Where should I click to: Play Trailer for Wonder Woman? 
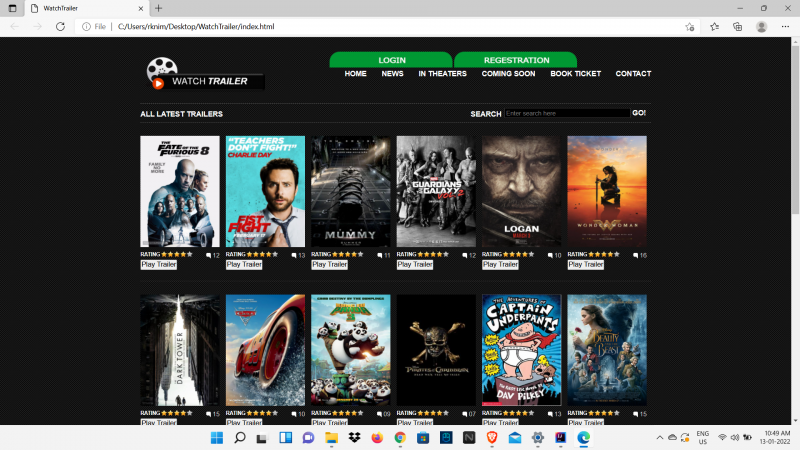pyautogui.click(x=586, y=265)
